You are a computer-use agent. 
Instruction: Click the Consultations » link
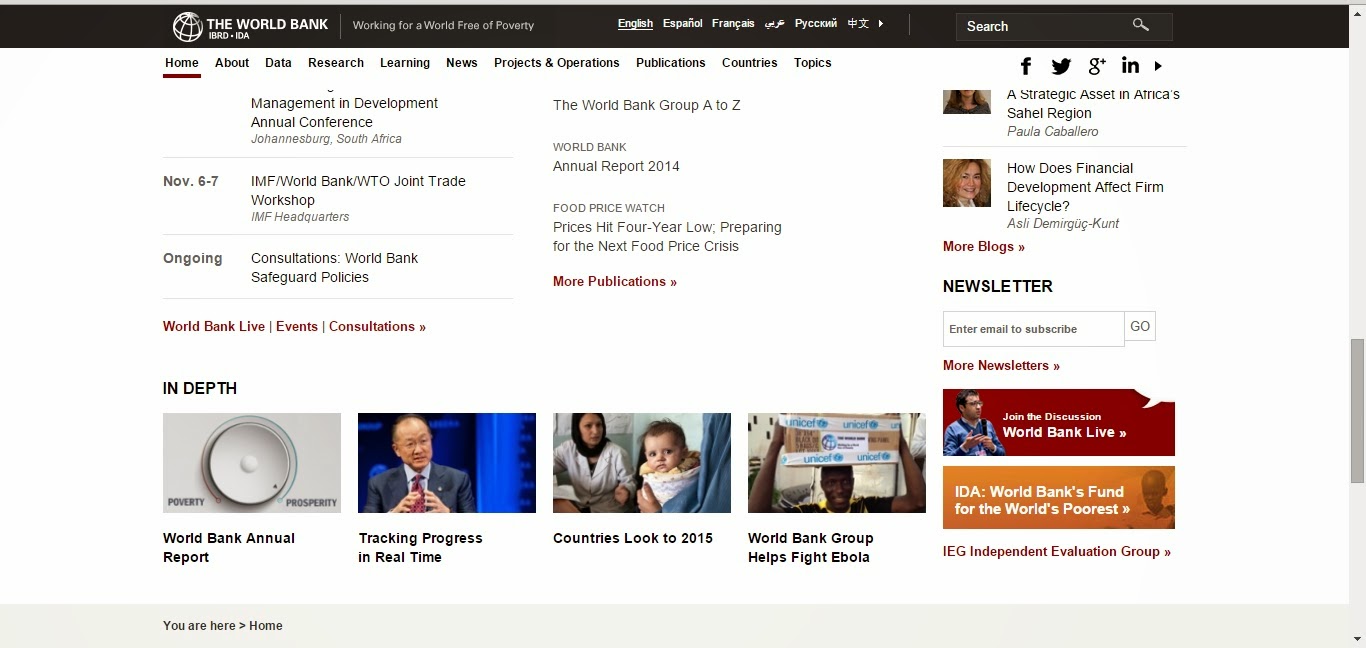[x=377, y=326]
